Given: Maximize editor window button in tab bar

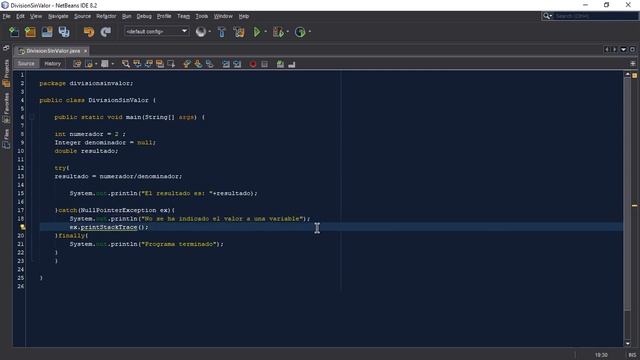Looking at the screenshot, I should 632,49.
